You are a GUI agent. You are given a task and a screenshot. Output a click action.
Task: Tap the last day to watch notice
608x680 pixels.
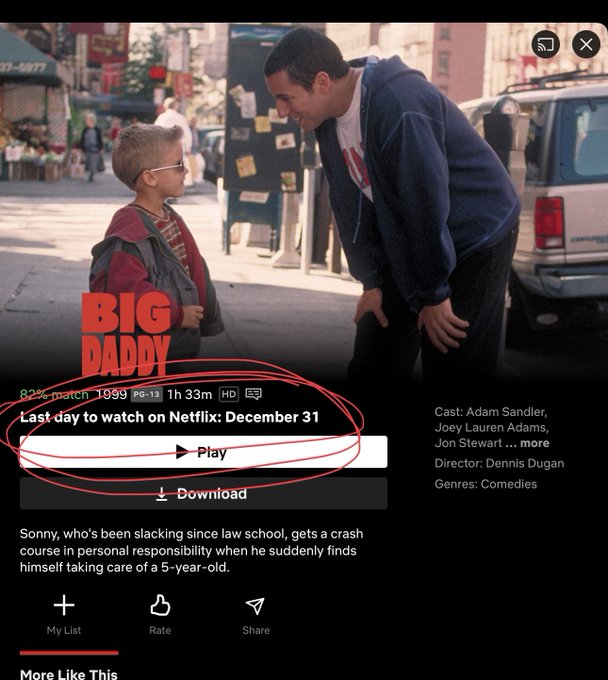tap(170, 417)
